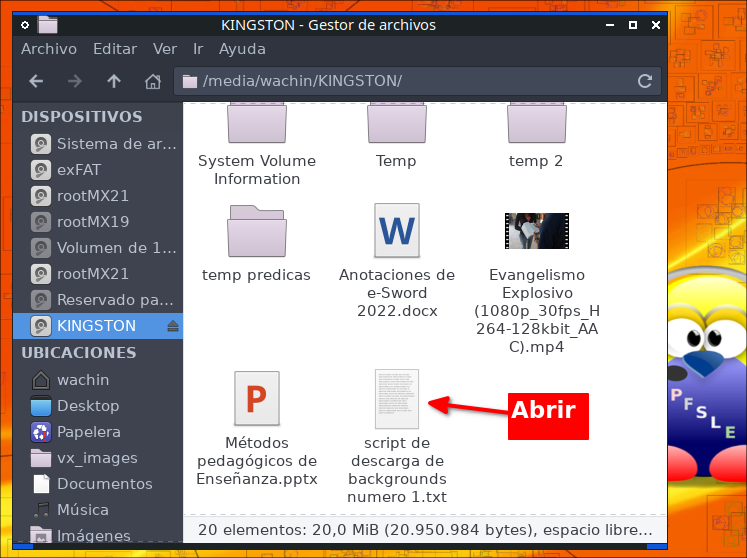Screen dimensions: 747x558
Task: Open the Ver menu
Action: 165,49
